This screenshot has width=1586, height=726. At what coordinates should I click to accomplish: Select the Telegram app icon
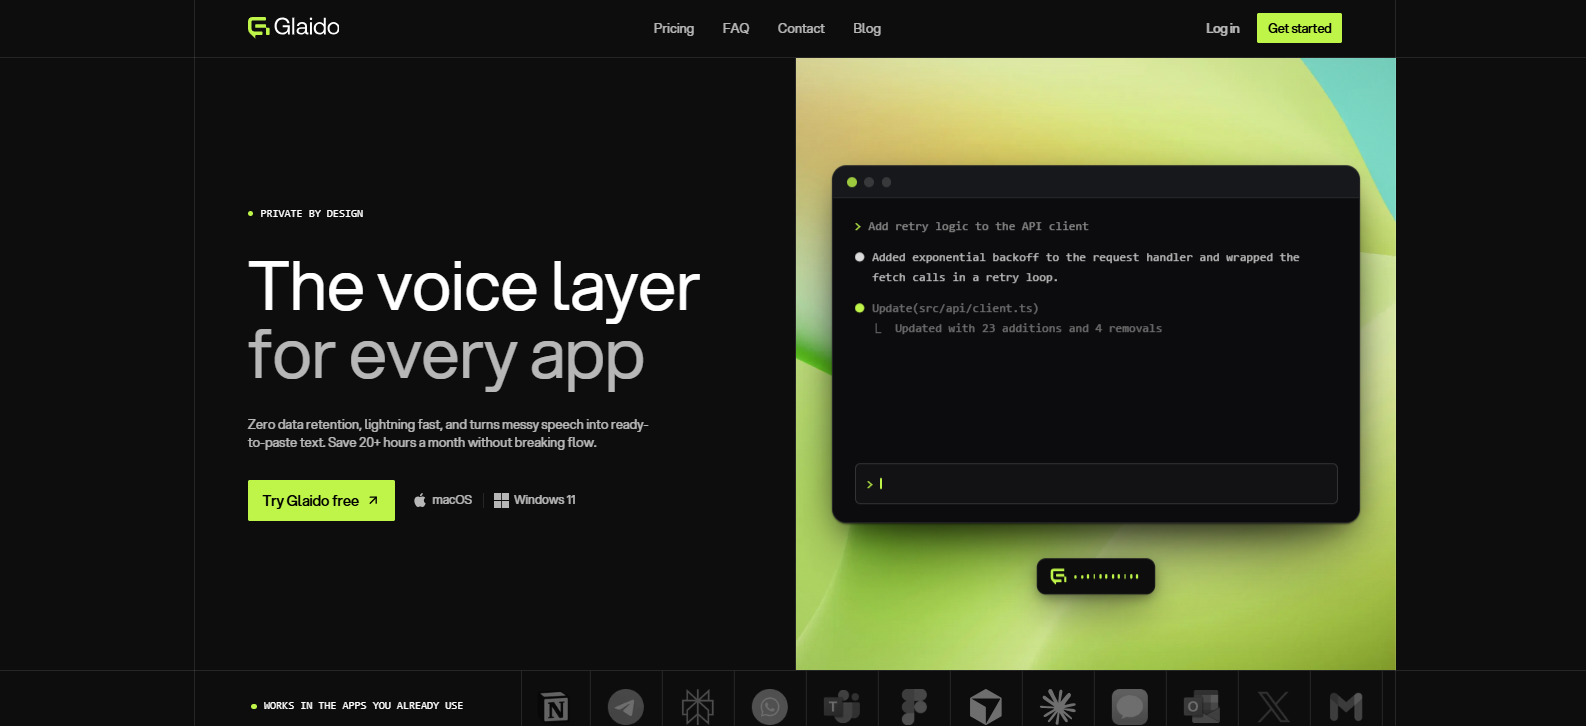(x=626, y=707)
